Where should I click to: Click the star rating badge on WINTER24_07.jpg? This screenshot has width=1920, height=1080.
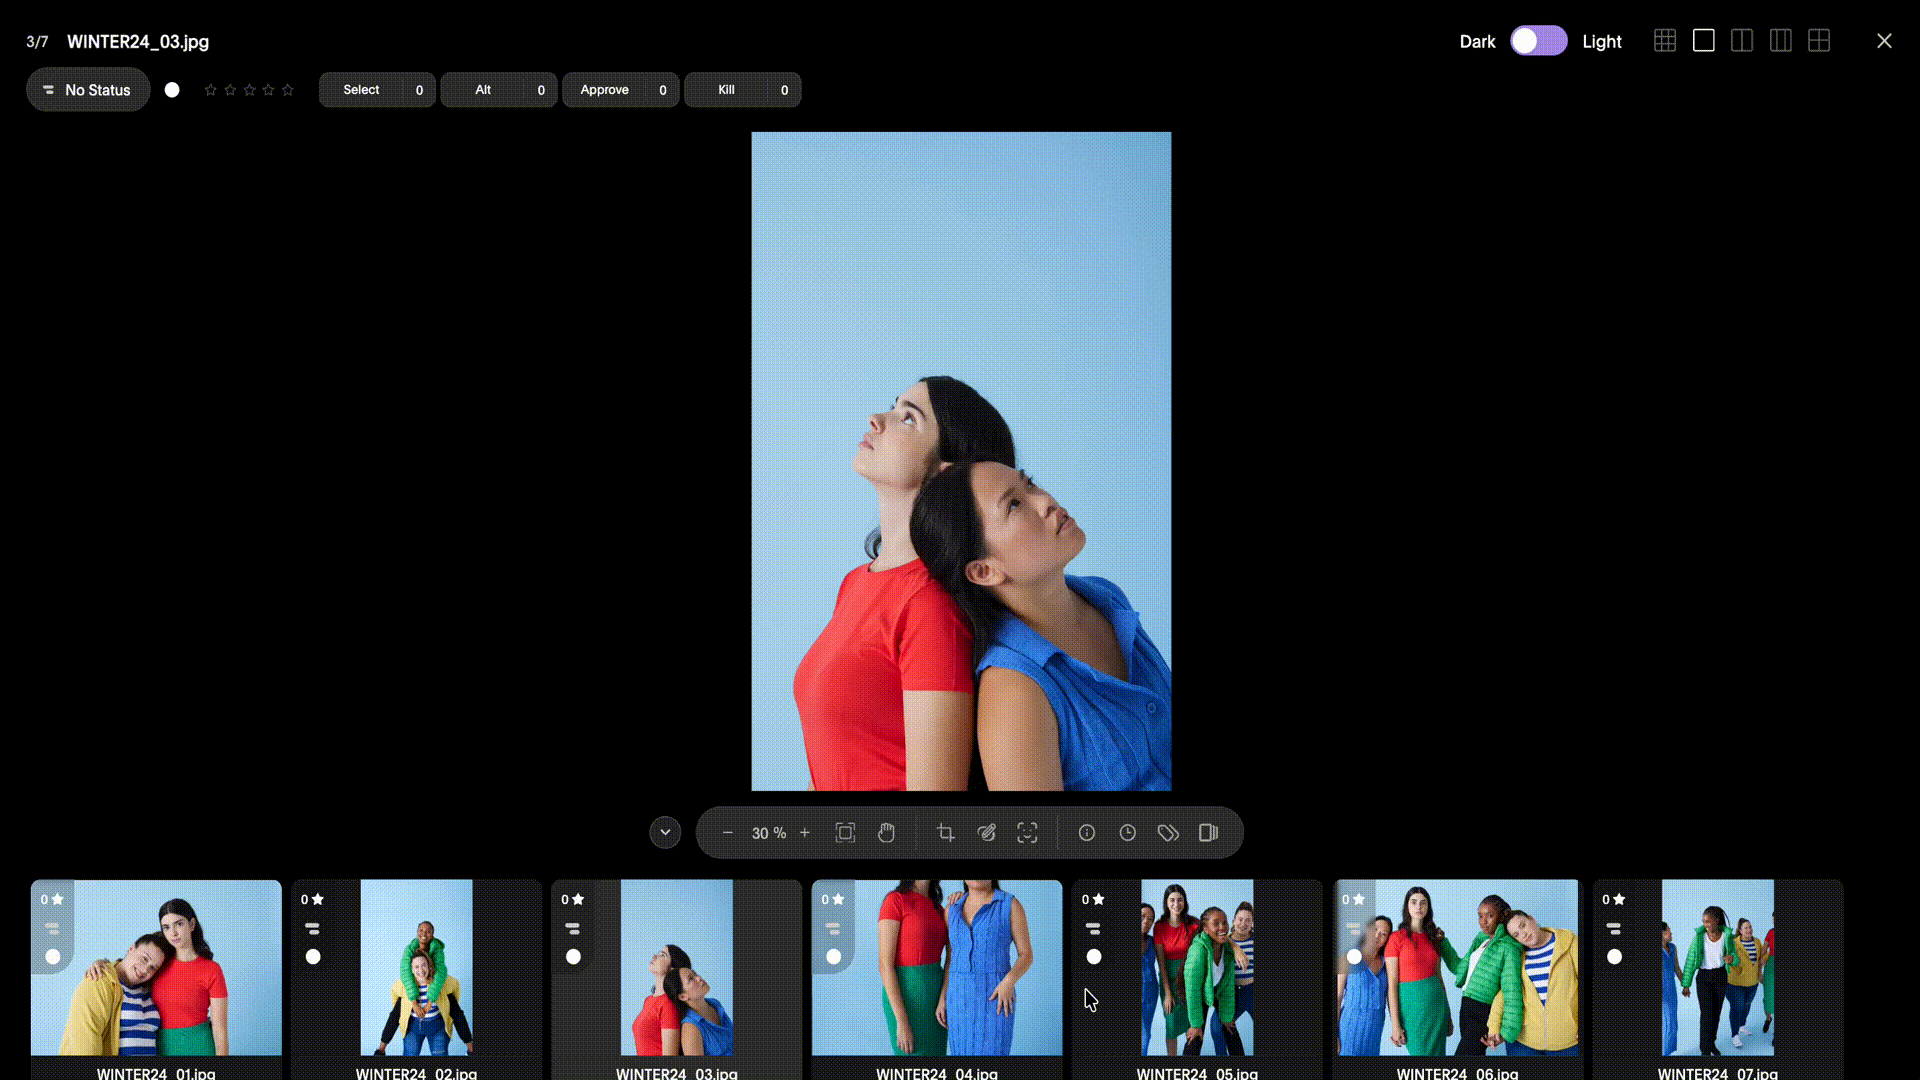(x=1614, y=900)
